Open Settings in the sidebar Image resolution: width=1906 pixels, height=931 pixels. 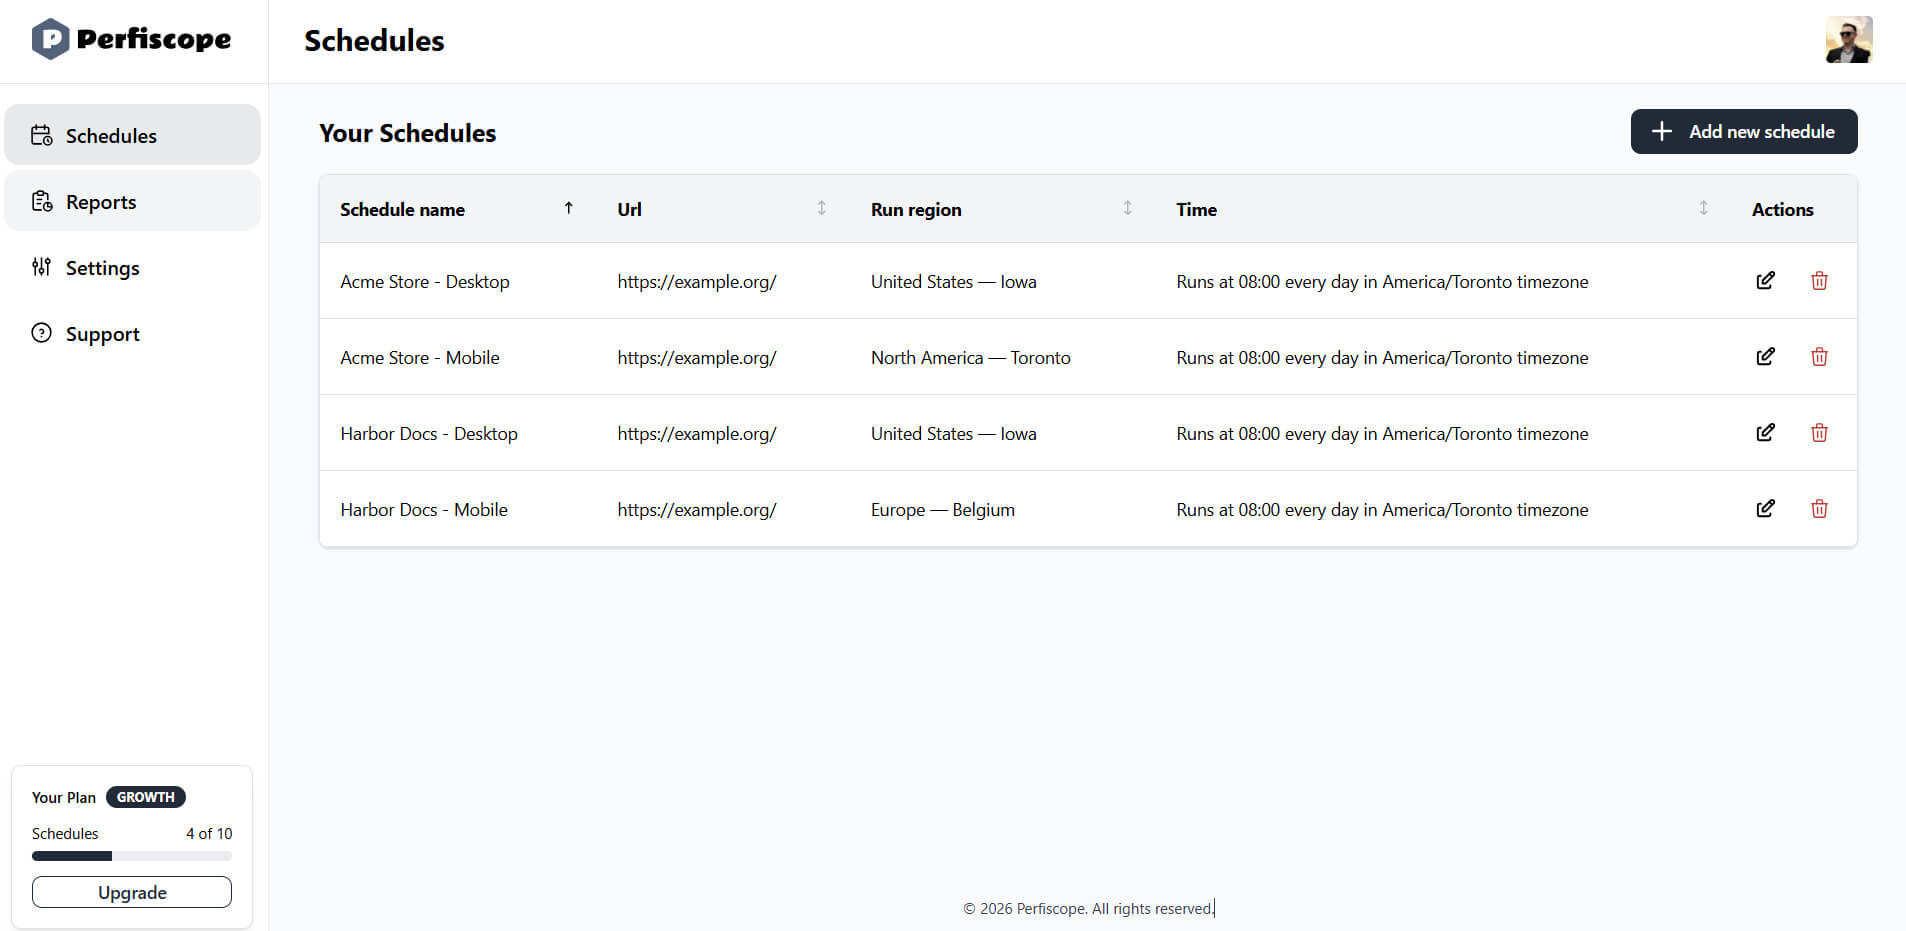point(132,267)
